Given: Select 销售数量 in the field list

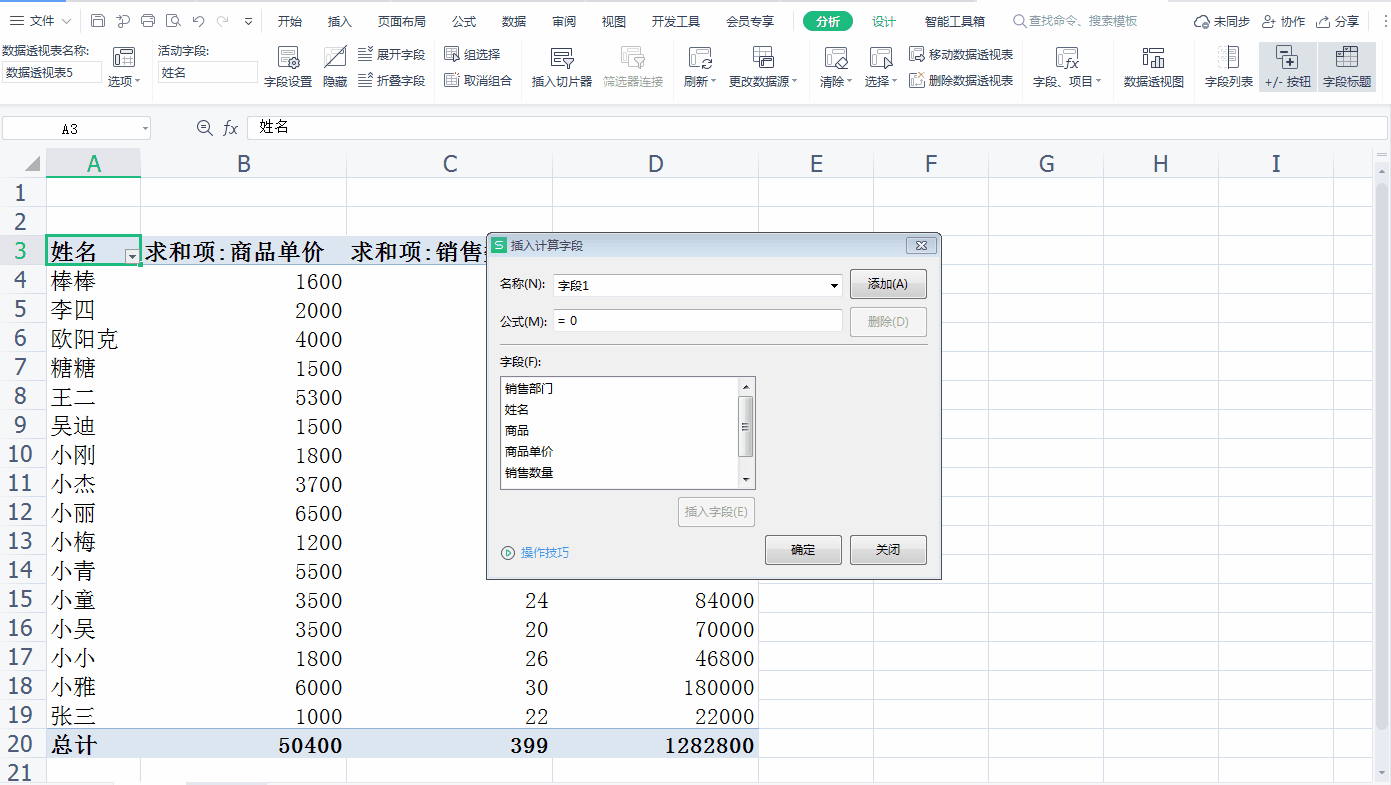Looking at the screenshot, I should point(529,472).
